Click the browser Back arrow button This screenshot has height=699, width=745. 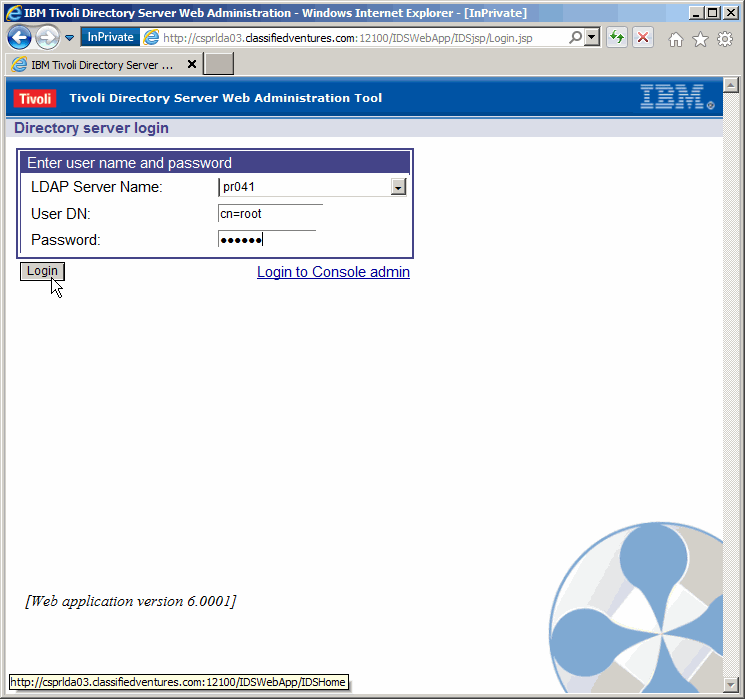[x=19, y=38]
